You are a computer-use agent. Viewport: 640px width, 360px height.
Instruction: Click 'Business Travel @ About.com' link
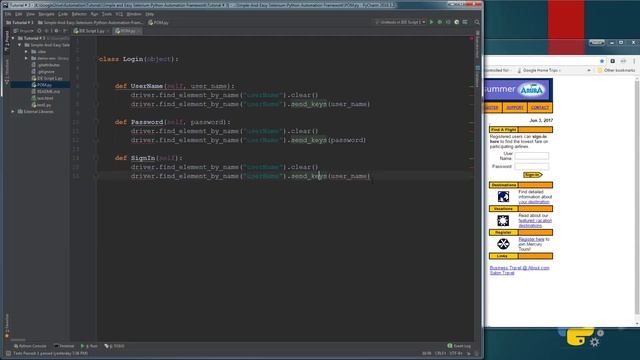point(520,268)
